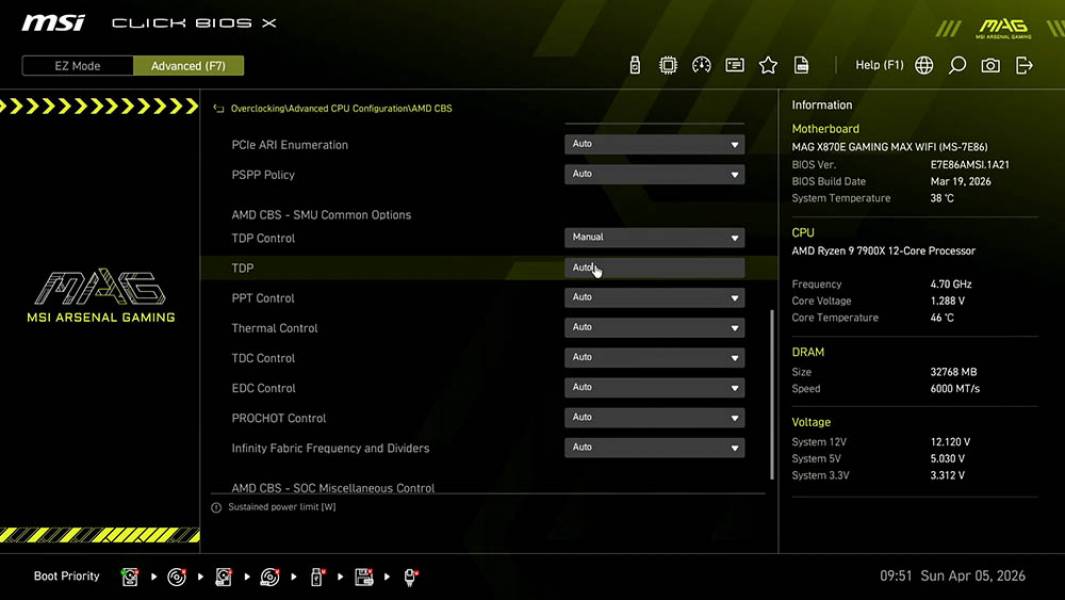
Task: Click the CPU hardware monitor icon
Action: click(x=667, y=64)
